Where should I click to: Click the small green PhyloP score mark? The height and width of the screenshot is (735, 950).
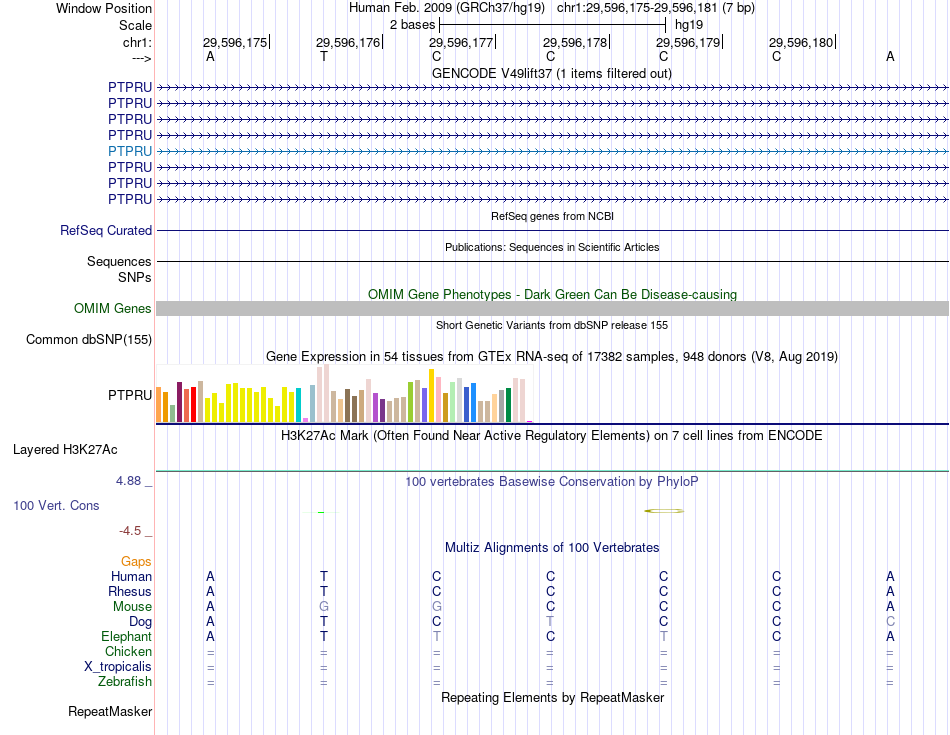click(321, 513)
